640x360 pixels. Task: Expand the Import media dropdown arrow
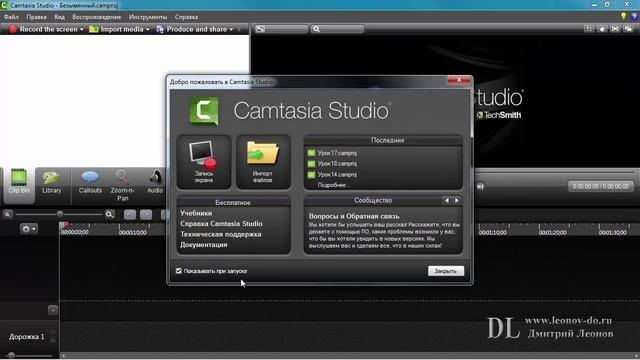[x=148, y=29]
